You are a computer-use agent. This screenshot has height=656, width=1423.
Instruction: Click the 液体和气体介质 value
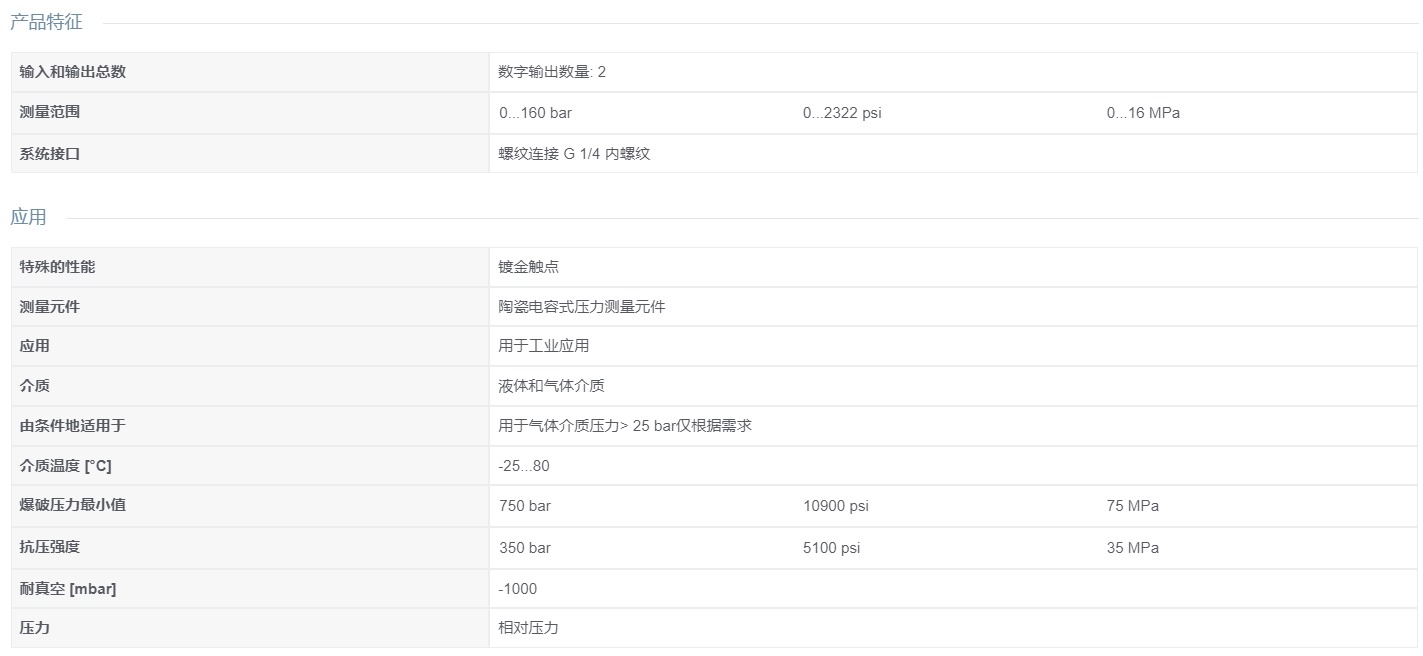tap(551, 386)
